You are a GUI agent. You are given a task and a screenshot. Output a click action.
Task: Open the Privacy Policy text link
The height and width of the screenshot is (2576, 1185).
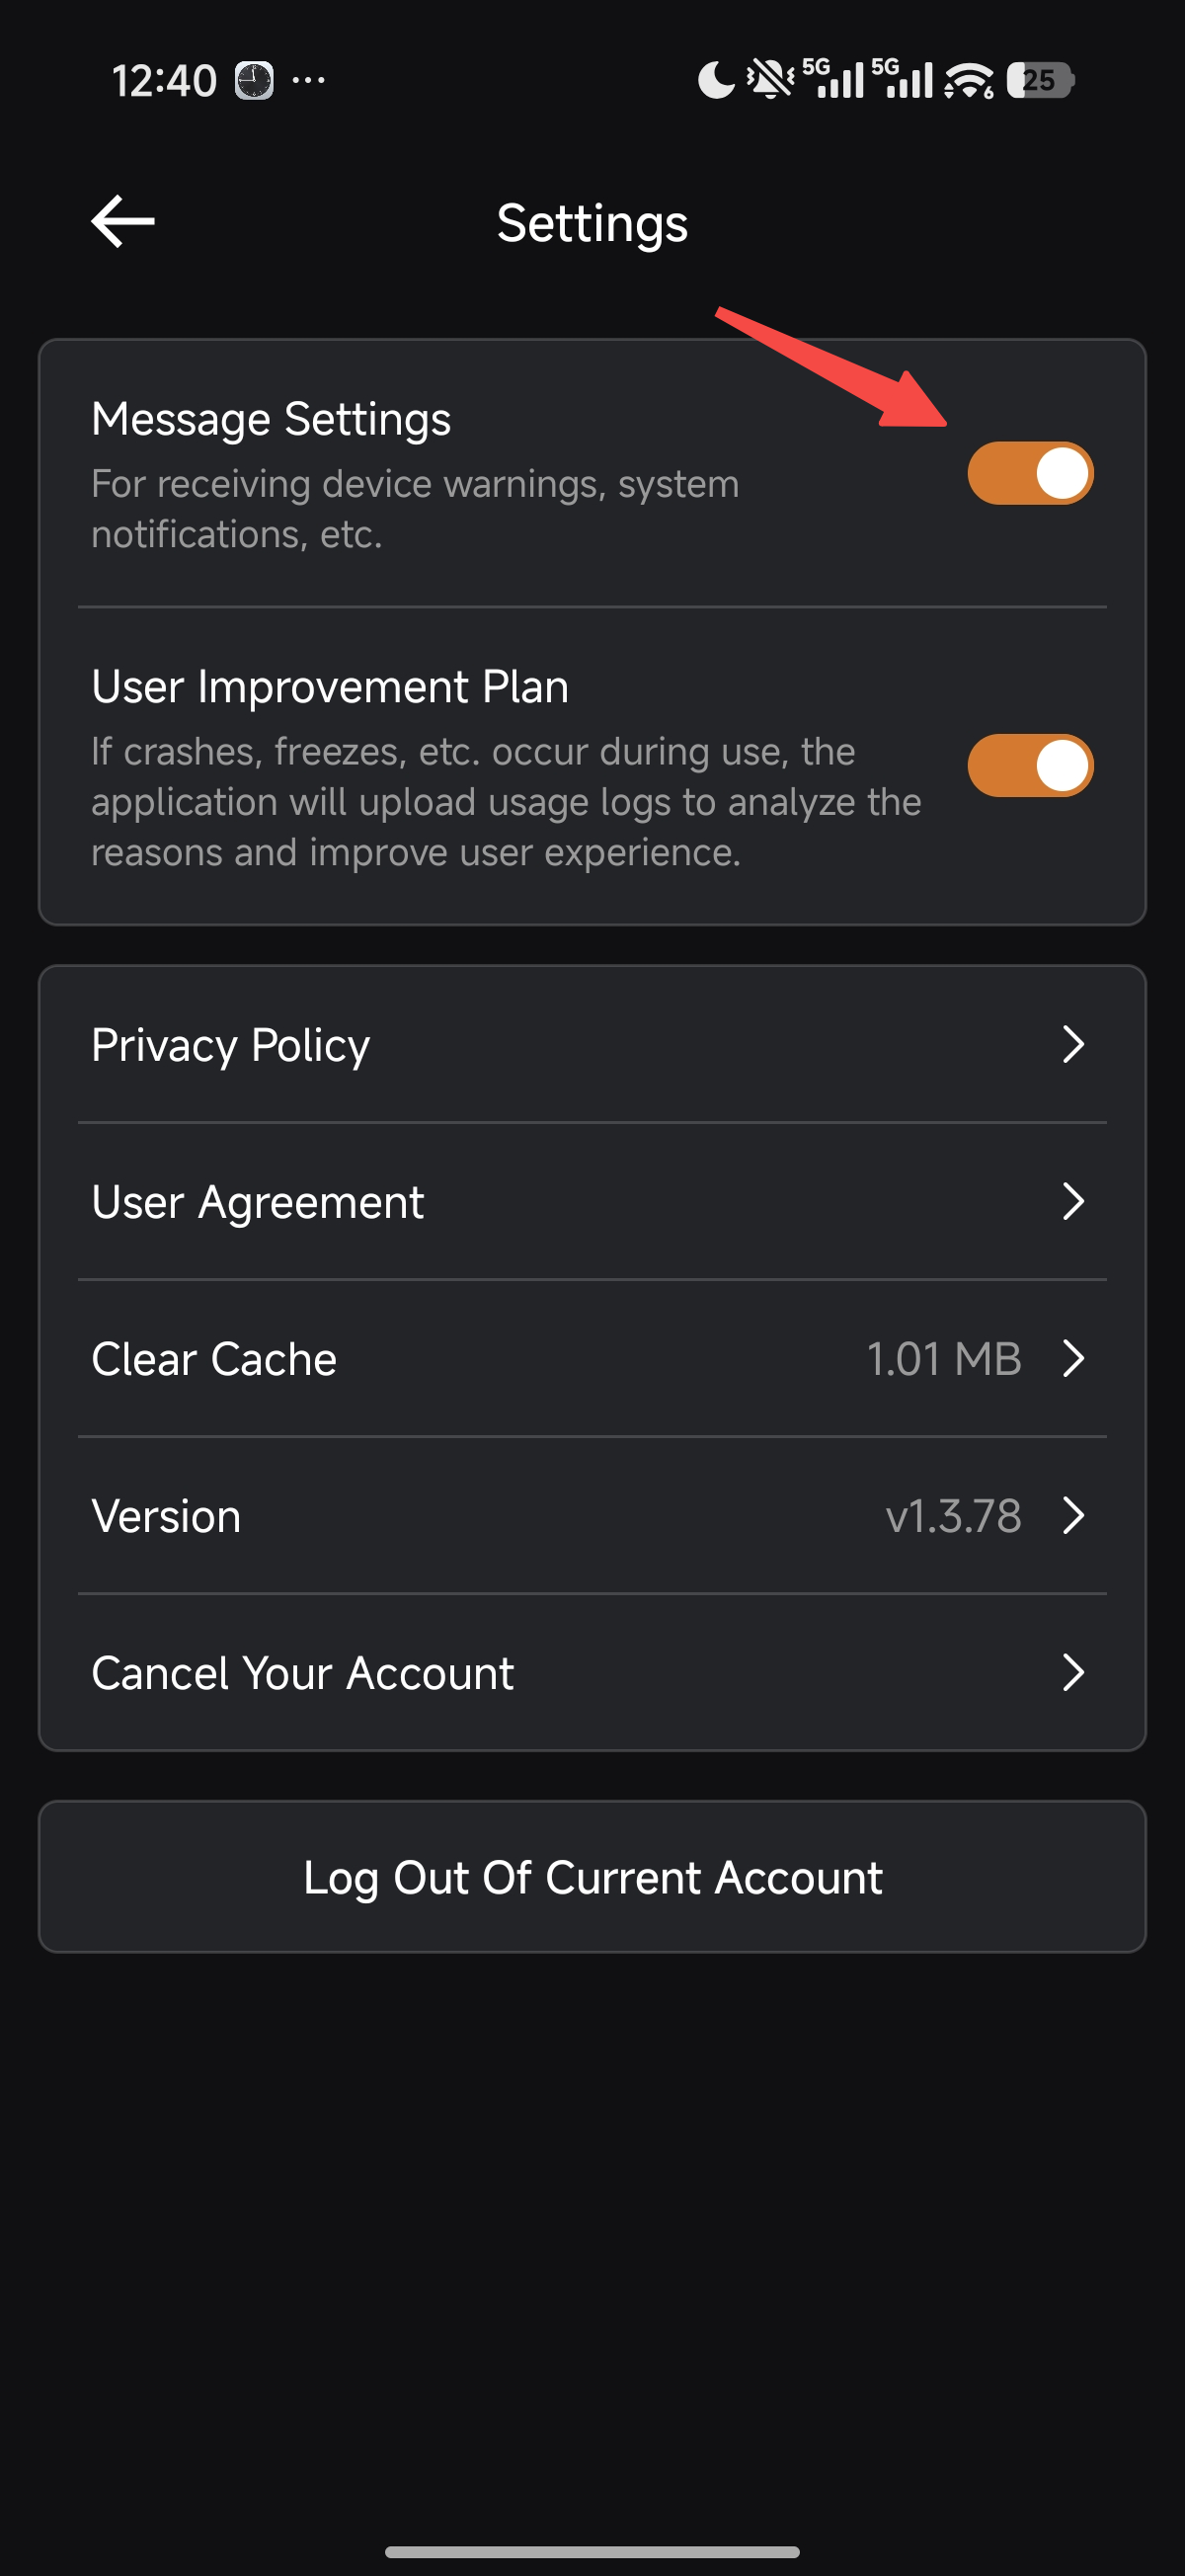(230, 1045)
